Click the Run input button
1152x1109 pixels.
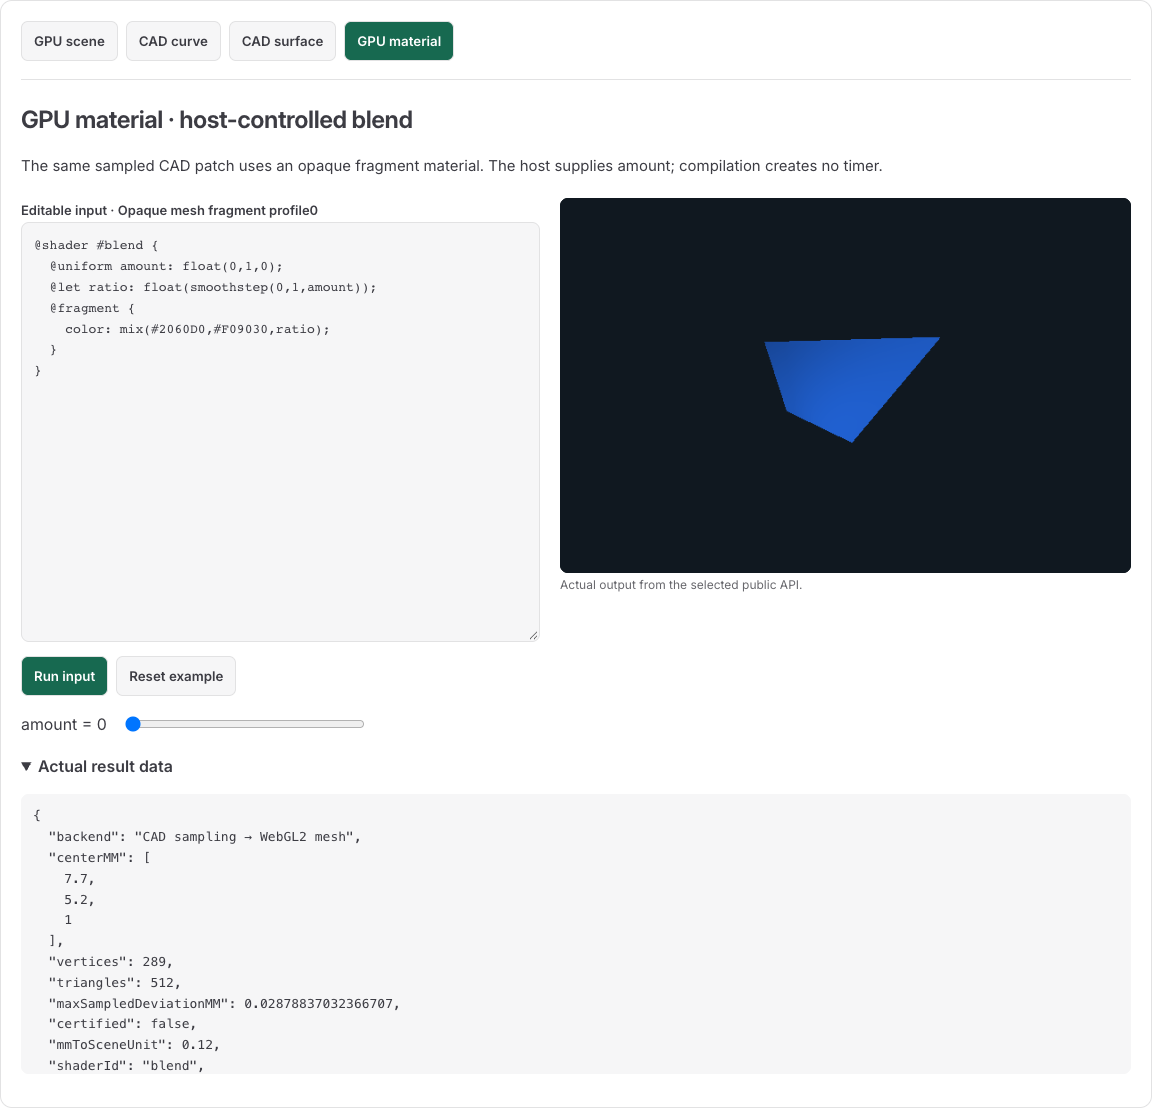[x=65, y=676]
